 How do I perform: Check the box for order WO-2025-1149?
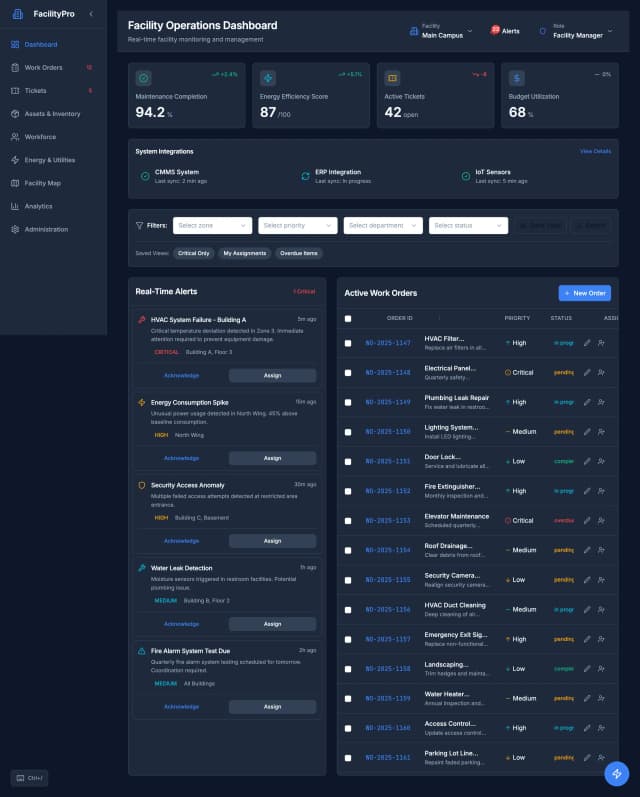pos(348,402)
